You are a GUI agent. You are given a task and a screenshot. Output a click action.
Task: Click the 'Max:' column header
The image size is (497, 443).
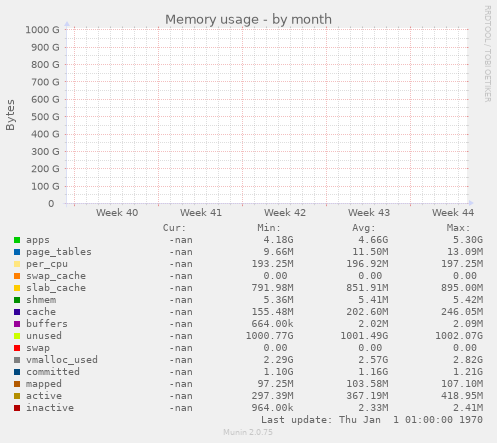point(458,228)
